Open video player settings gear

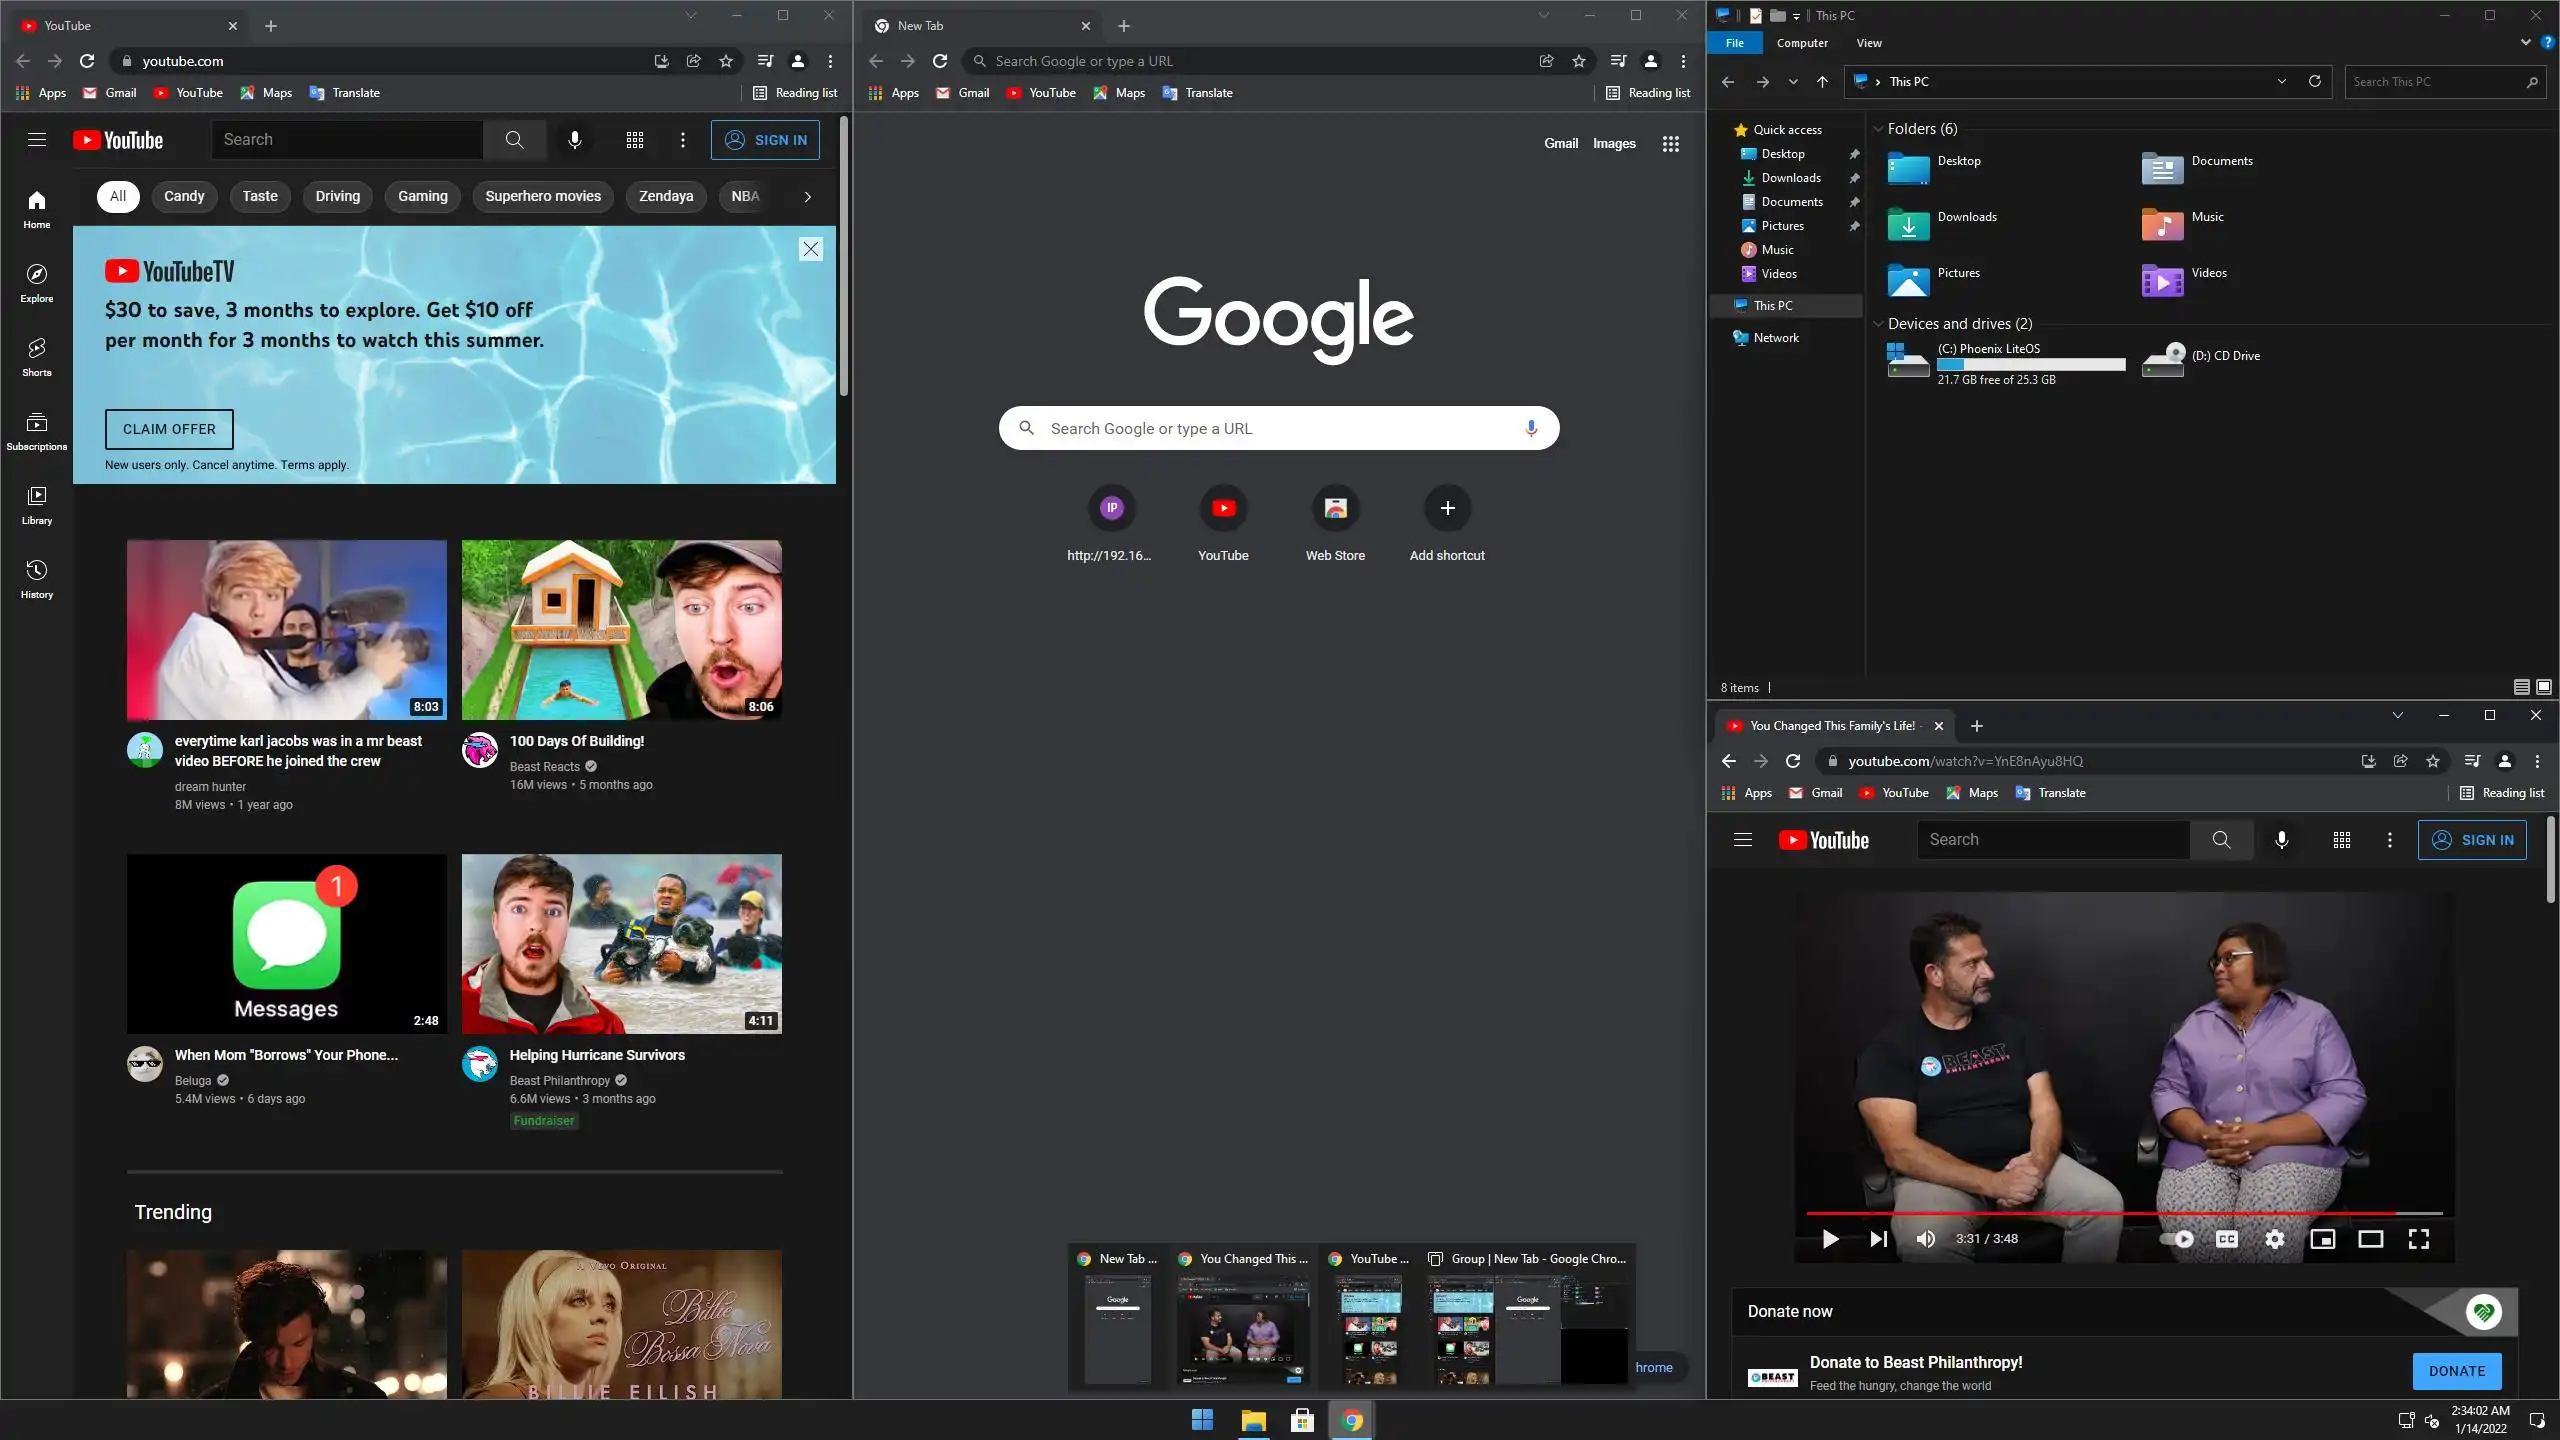pos(2274,1239)
